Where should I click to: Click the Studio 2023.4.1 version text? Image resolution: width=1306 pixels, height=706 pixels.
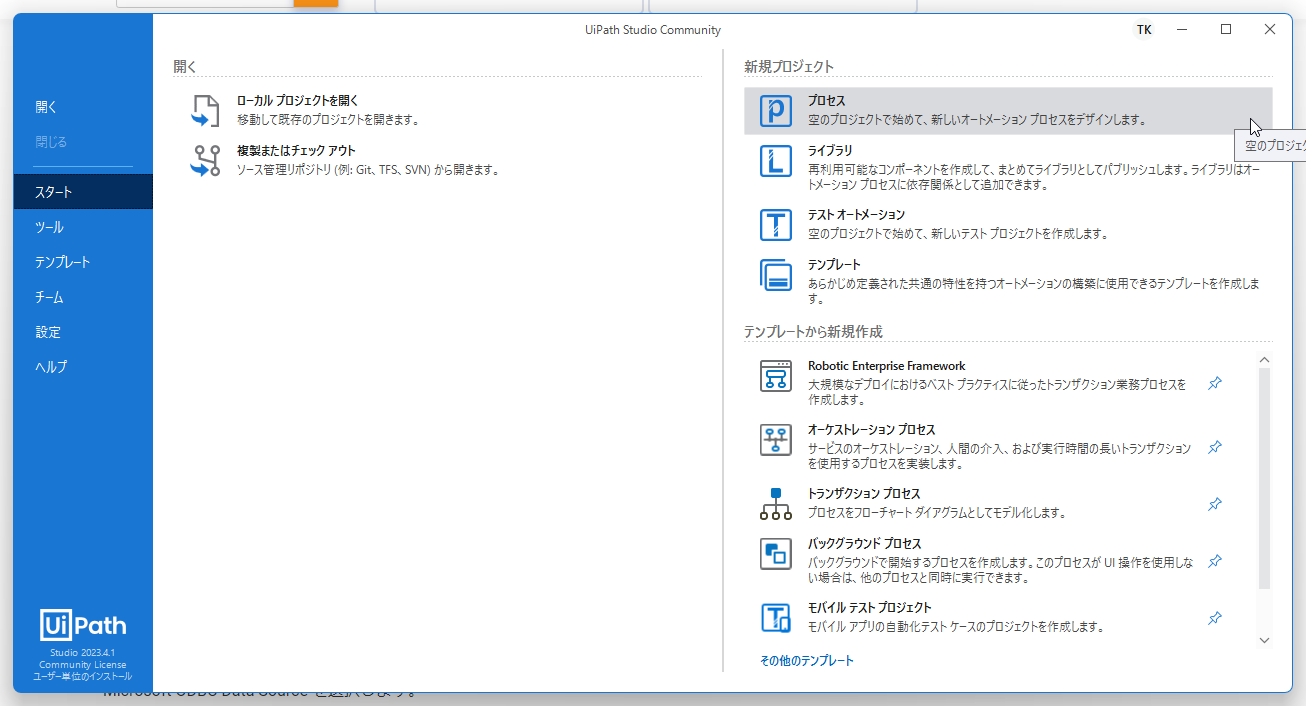(x=83, y=653)
